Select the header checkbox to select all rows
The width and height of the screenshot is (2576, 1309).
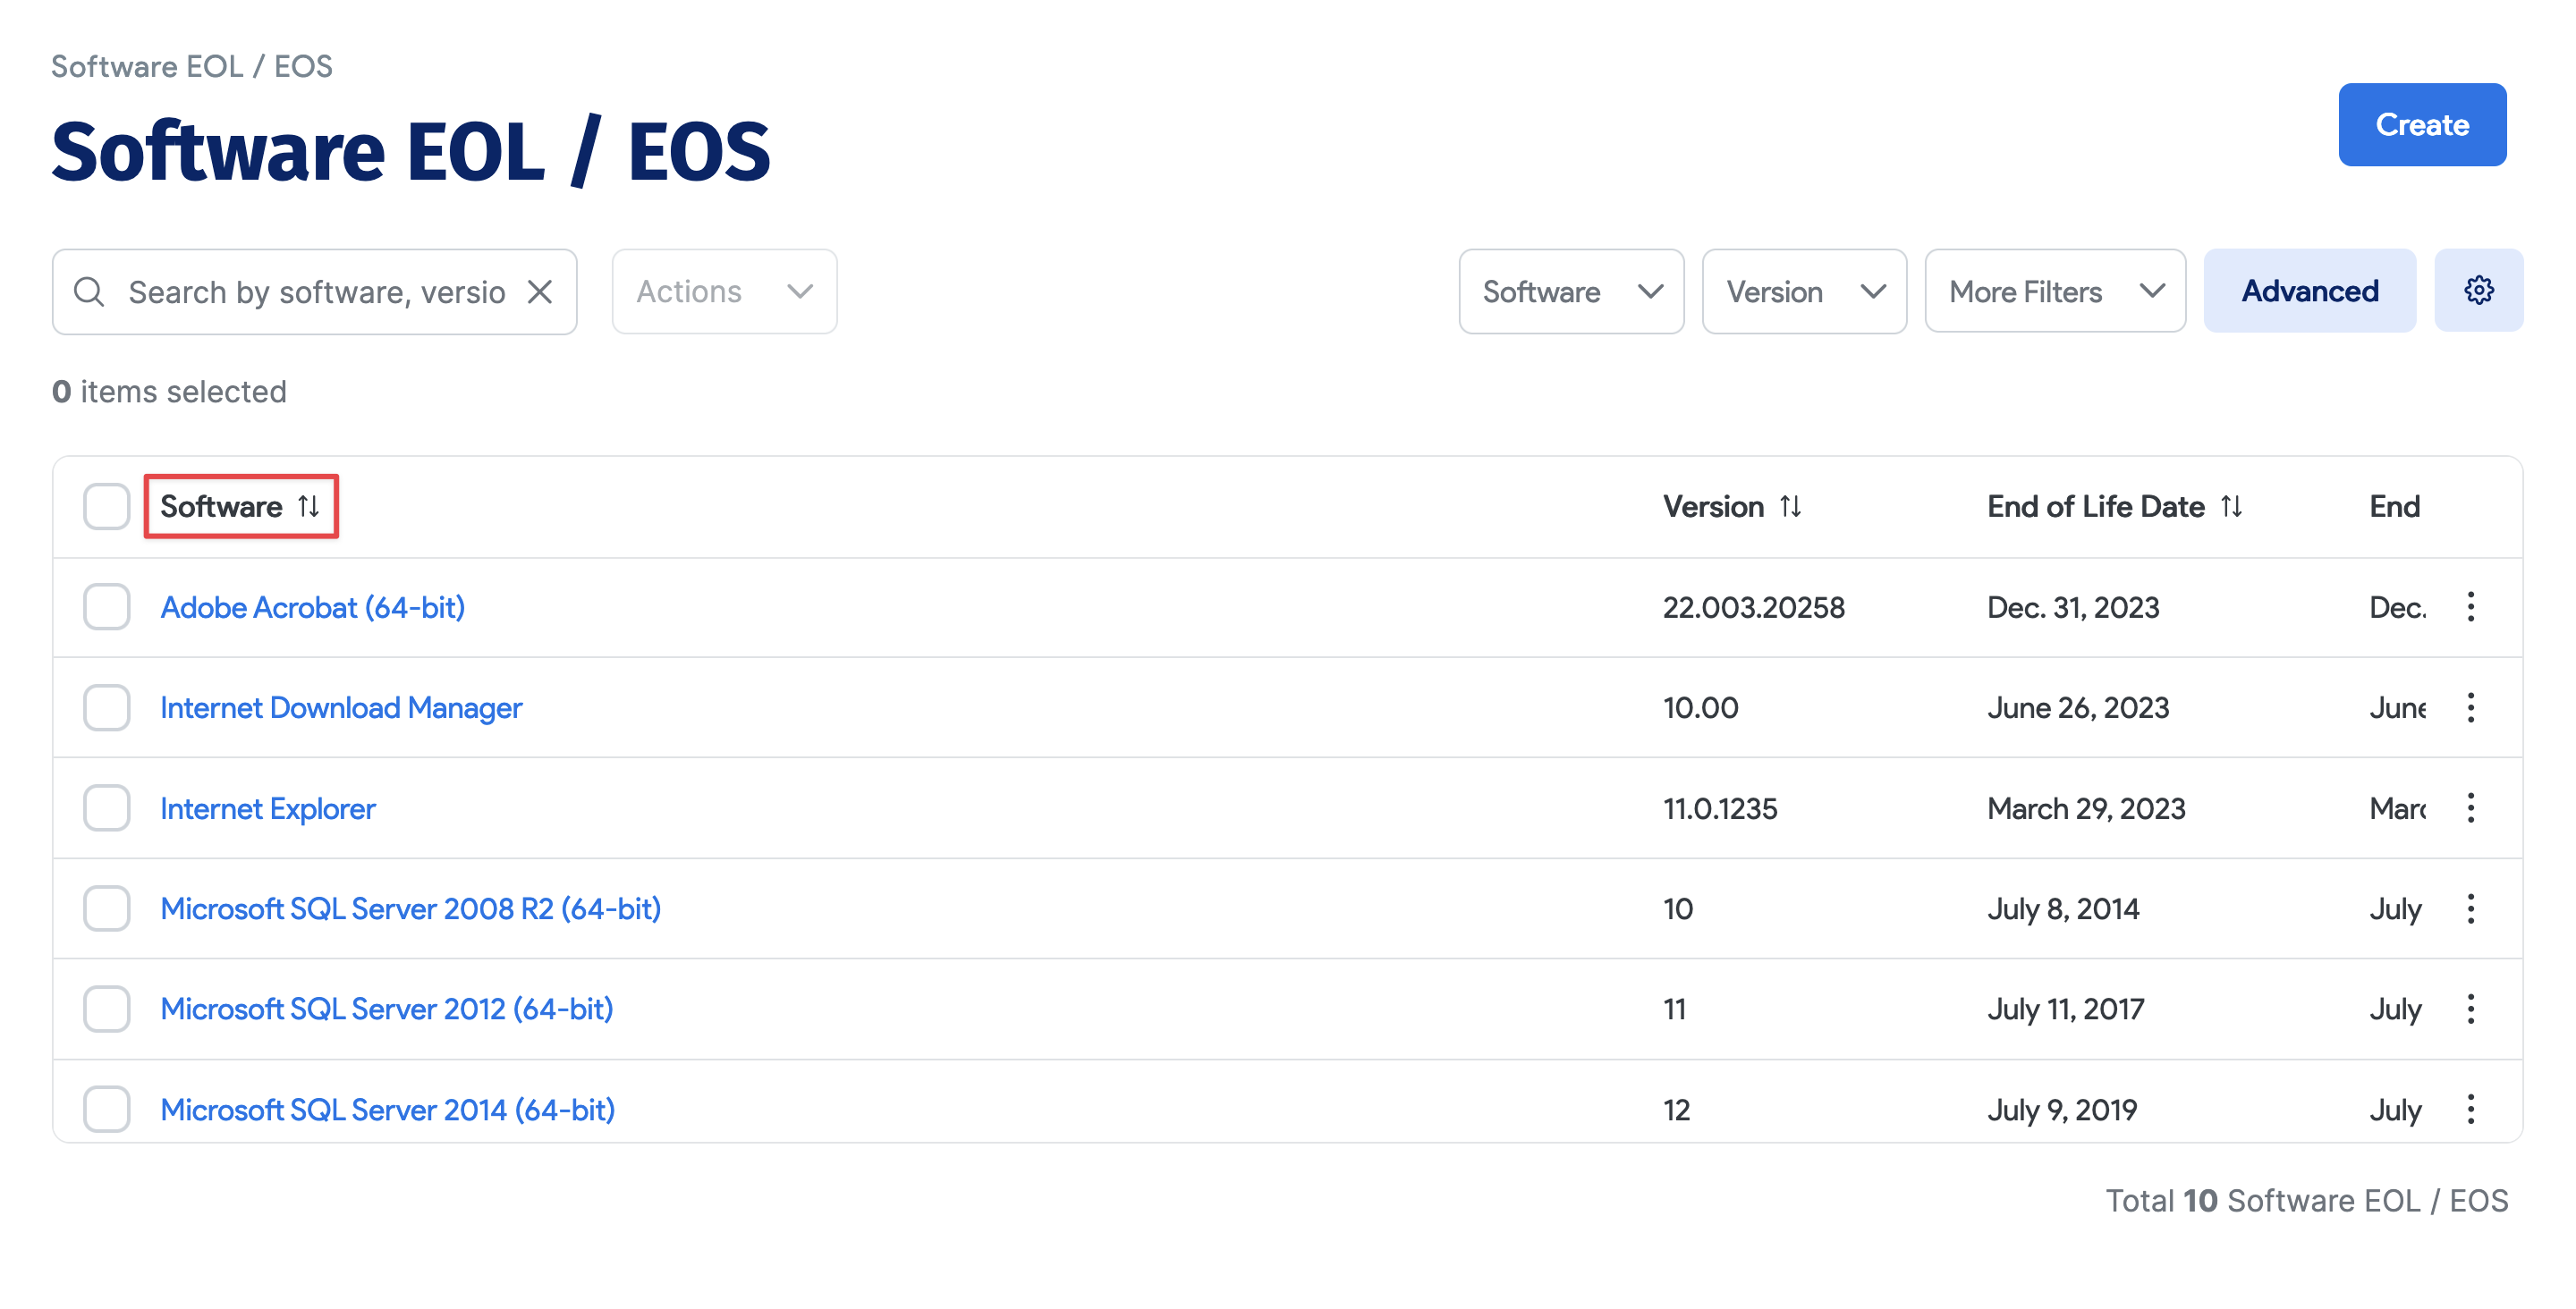106,506
